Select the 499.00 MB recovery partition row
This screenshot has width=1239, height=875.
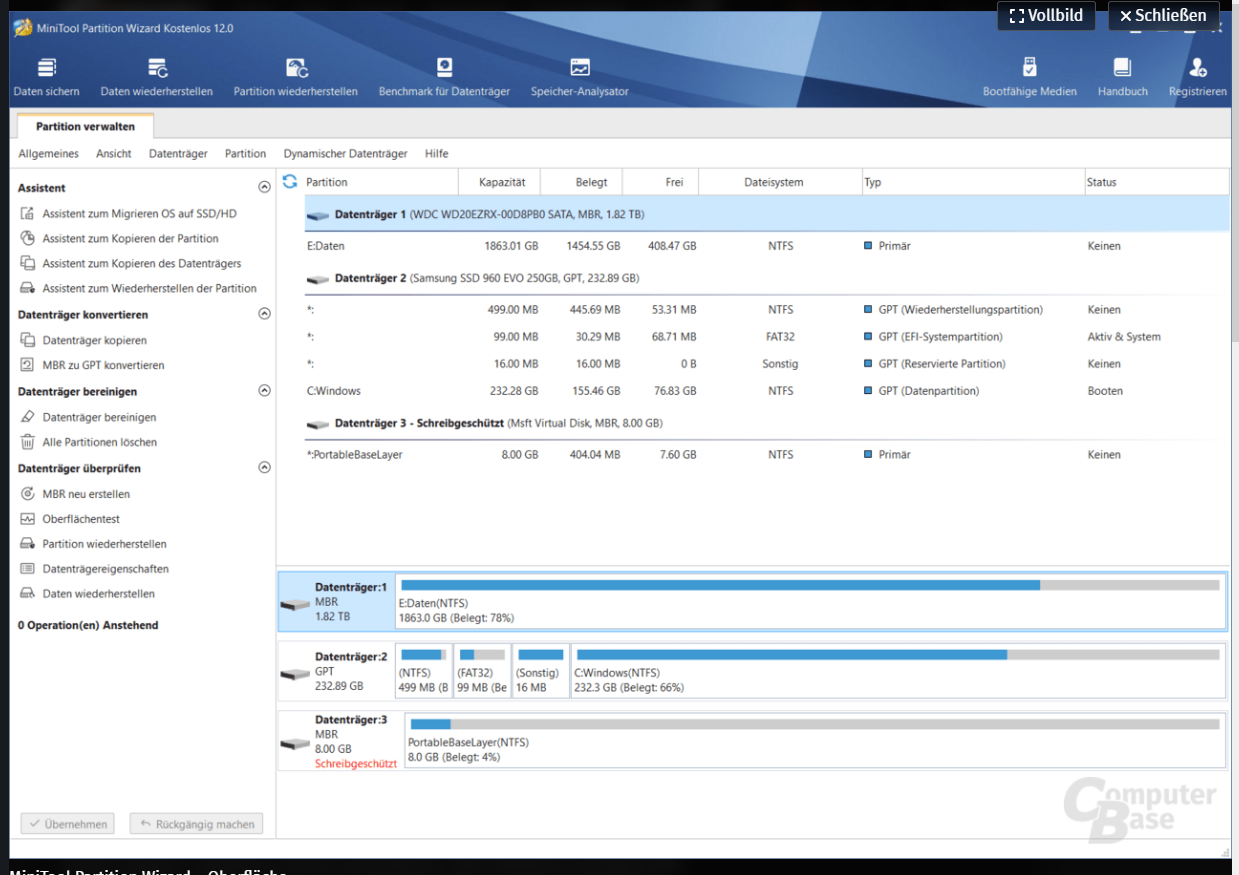(x=767, y=310)
